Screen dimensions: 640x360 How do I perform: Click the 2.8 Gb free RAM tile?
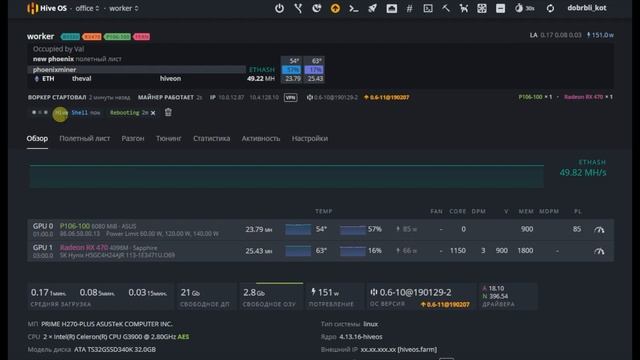click(x=271, y=297)
